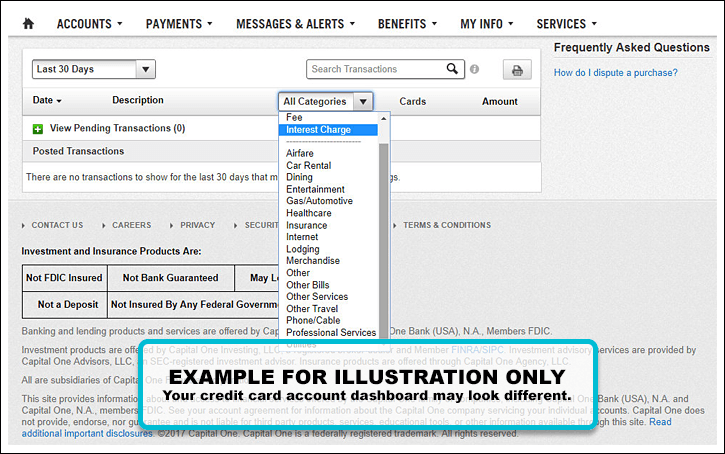725x454 pixels.
Task: Open the Messages & Alerts menu
Action: click(295, 24)
